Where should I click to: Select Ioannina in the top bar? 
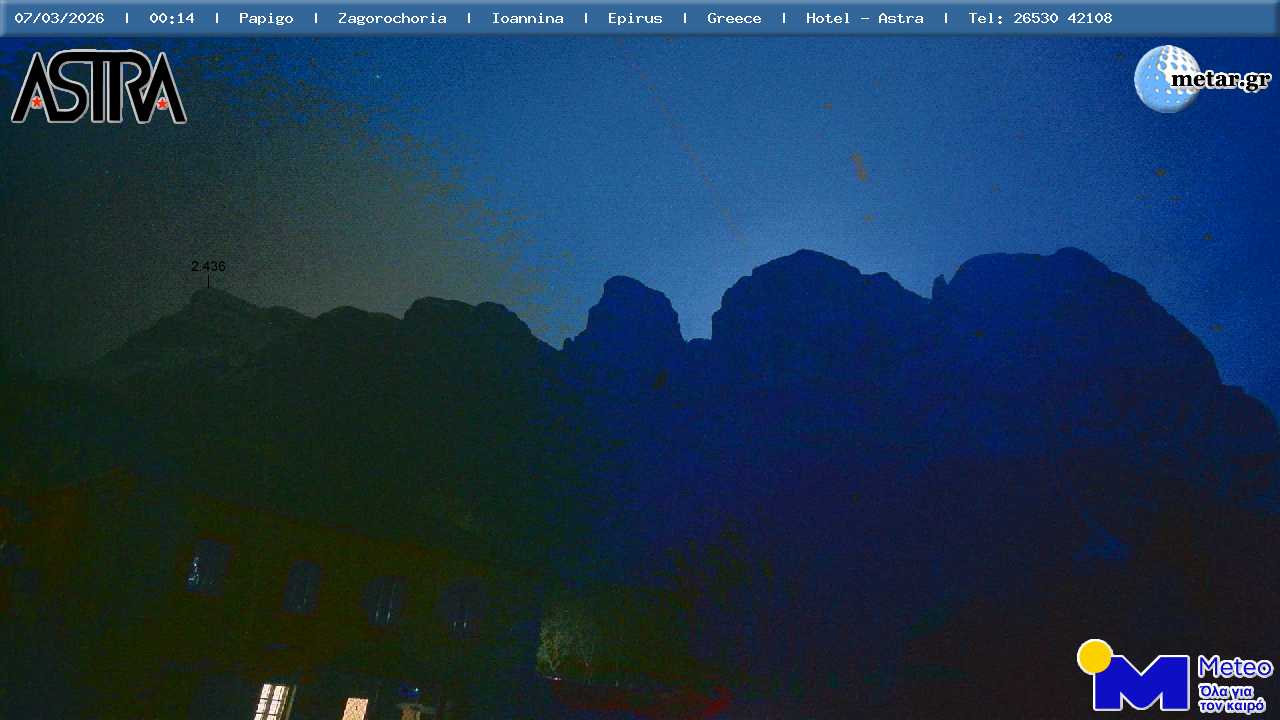click(527, 18)
